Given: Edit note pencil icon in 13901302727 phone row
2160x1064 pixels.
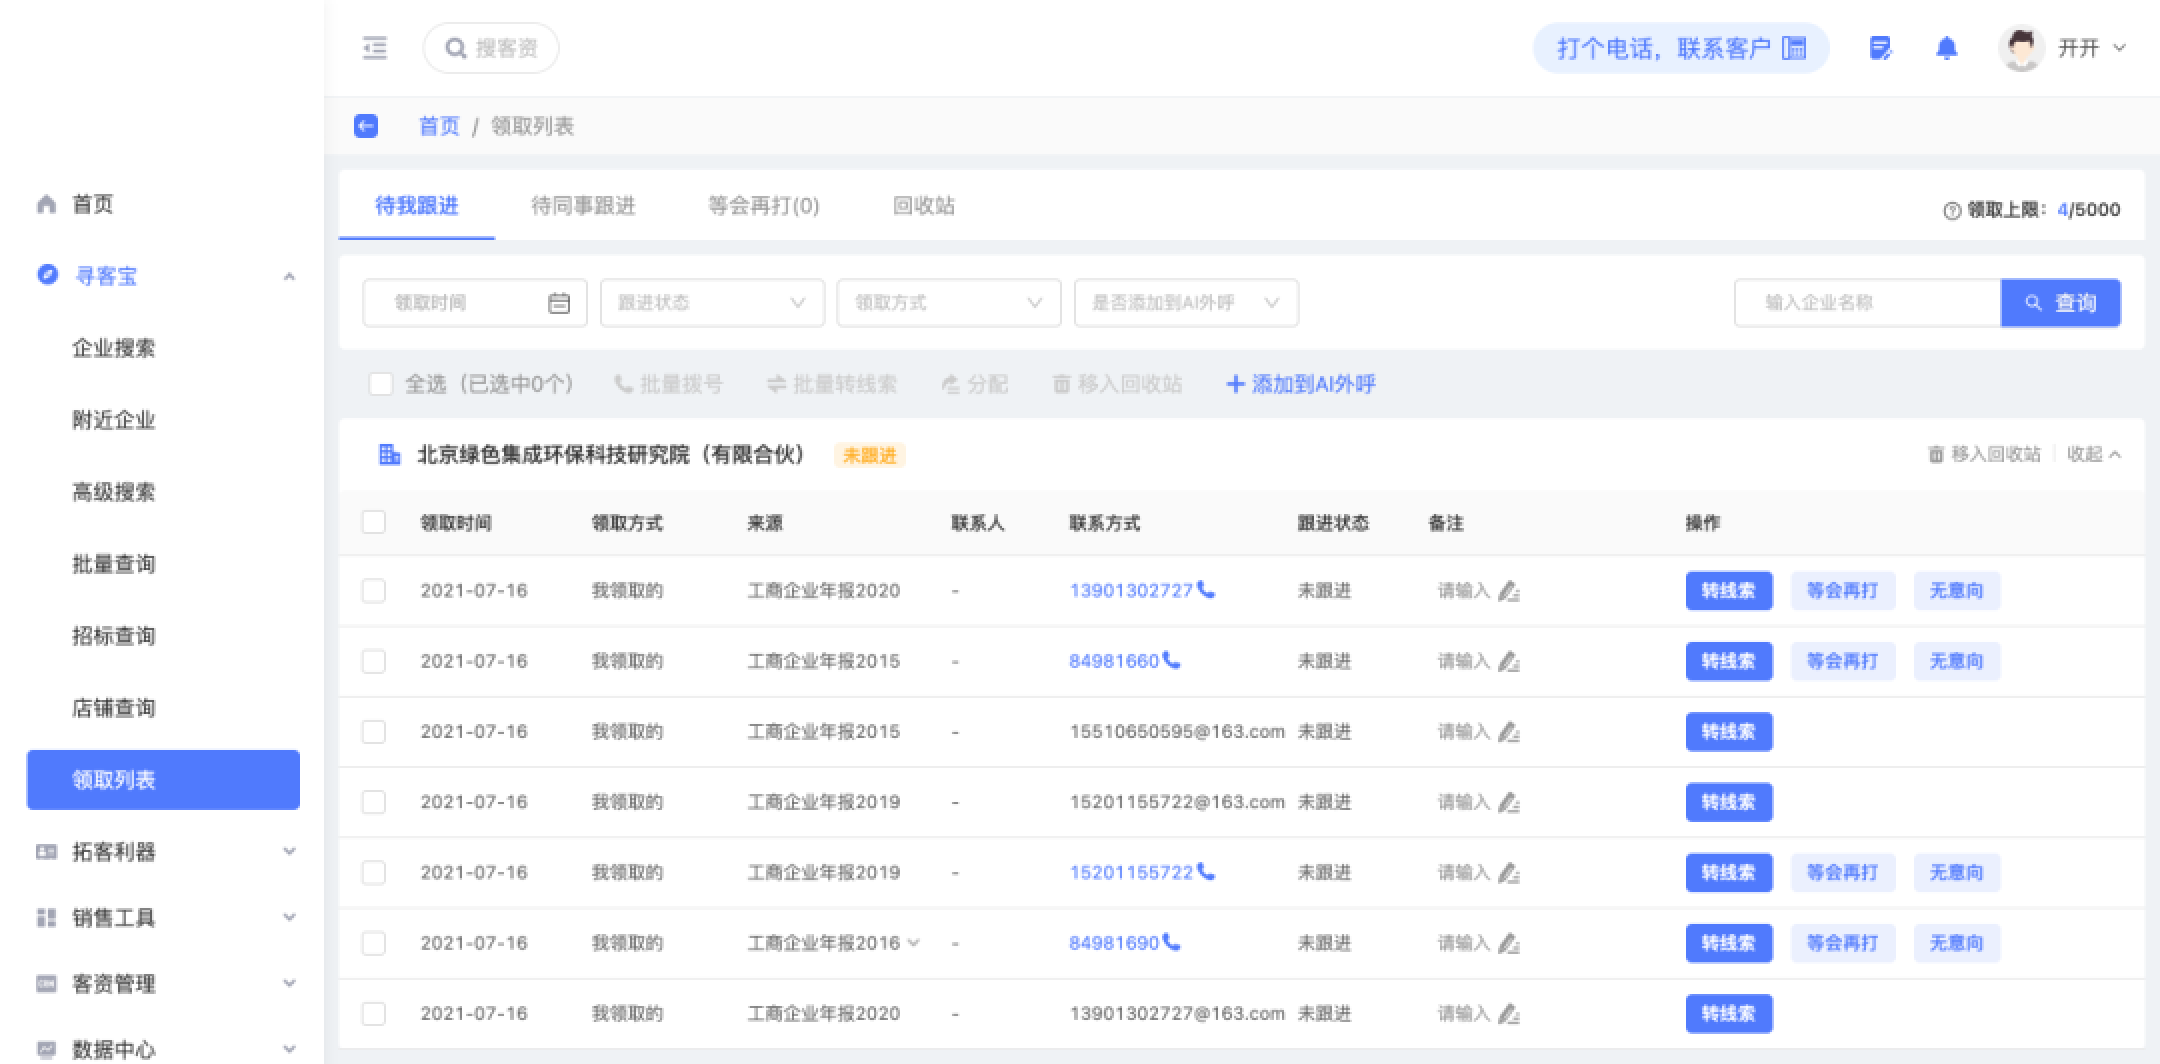Looking at the screenshot, I should [x=1509, y=591].
